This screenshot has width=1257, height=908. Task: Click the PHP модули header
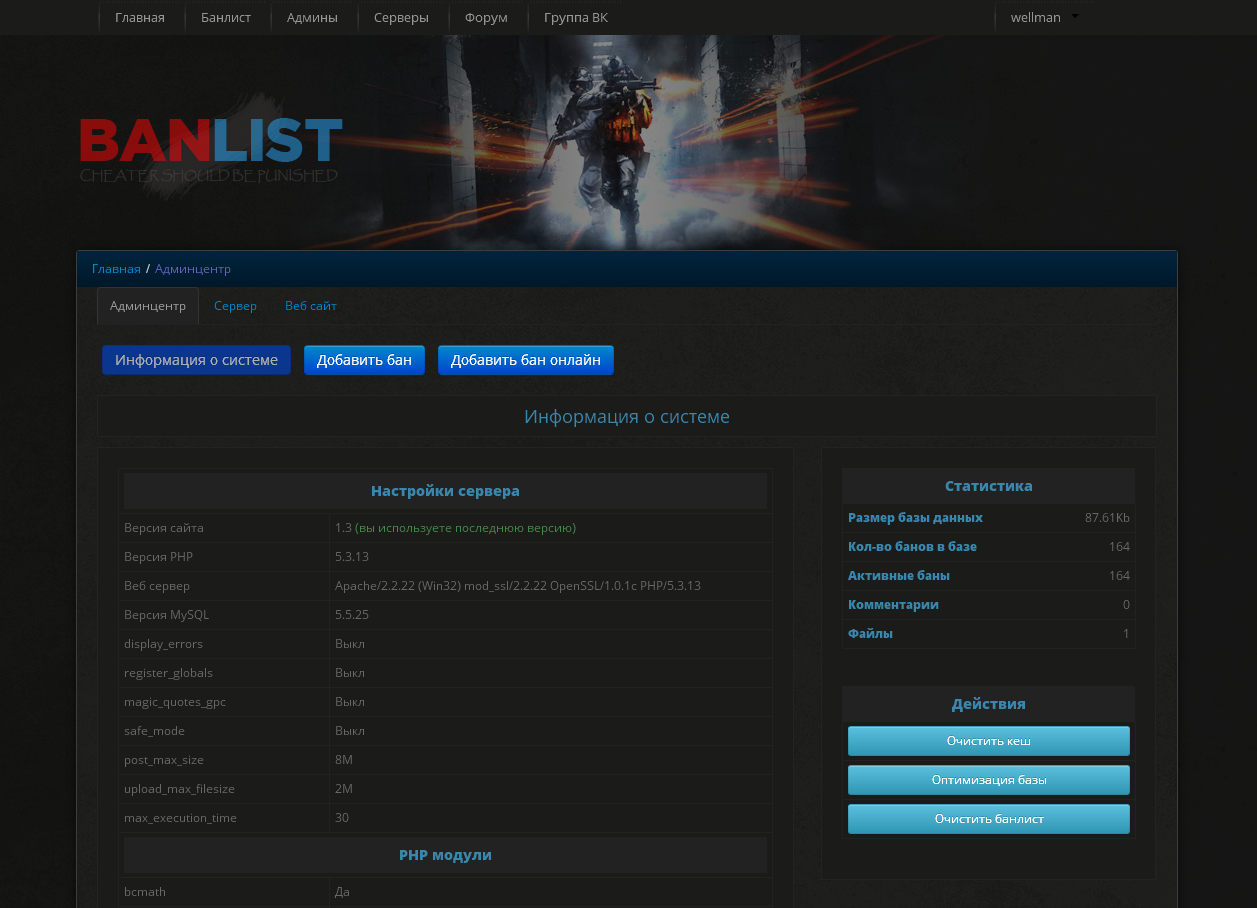pyautogui.click(x=445, y=855)
